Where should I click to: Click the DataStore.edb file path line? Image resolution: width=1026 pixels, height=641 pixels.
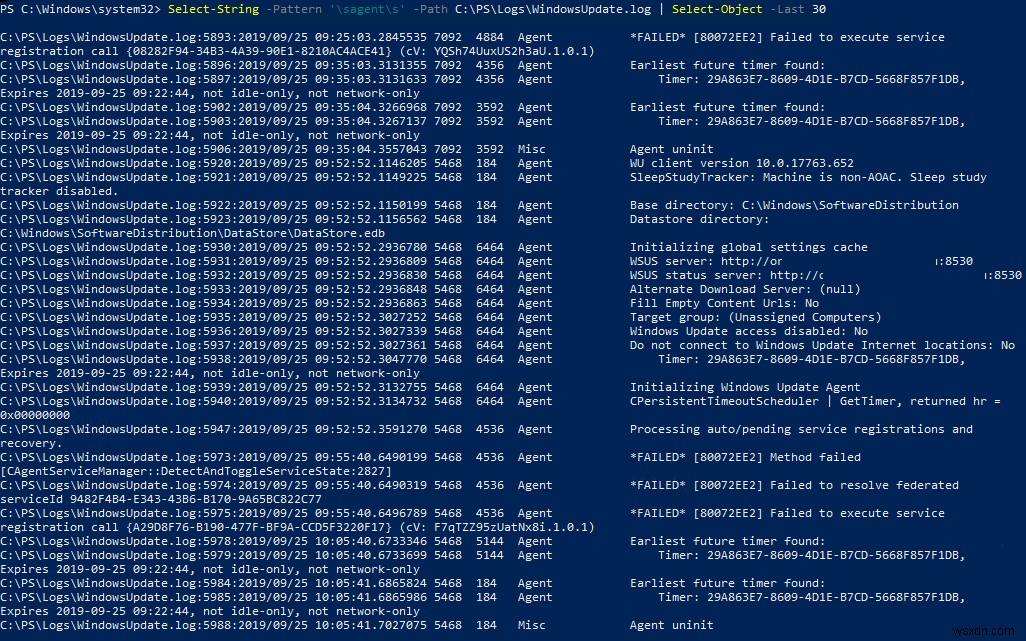click(192, 233)
